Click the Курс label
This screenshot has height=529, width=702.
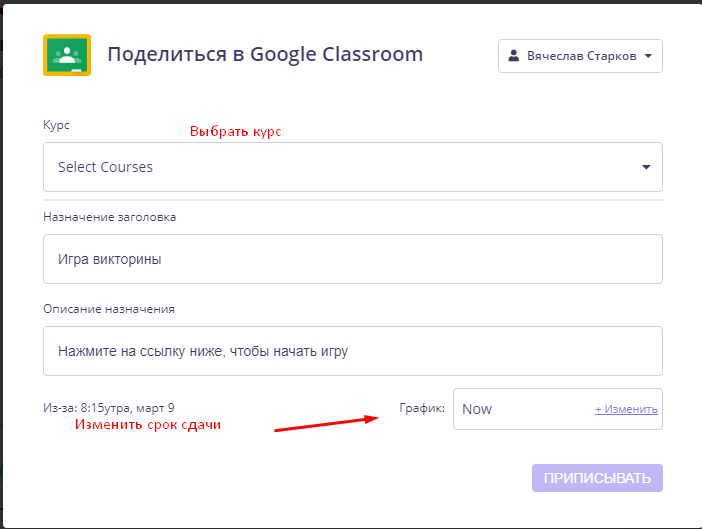[x=56, y=125]
